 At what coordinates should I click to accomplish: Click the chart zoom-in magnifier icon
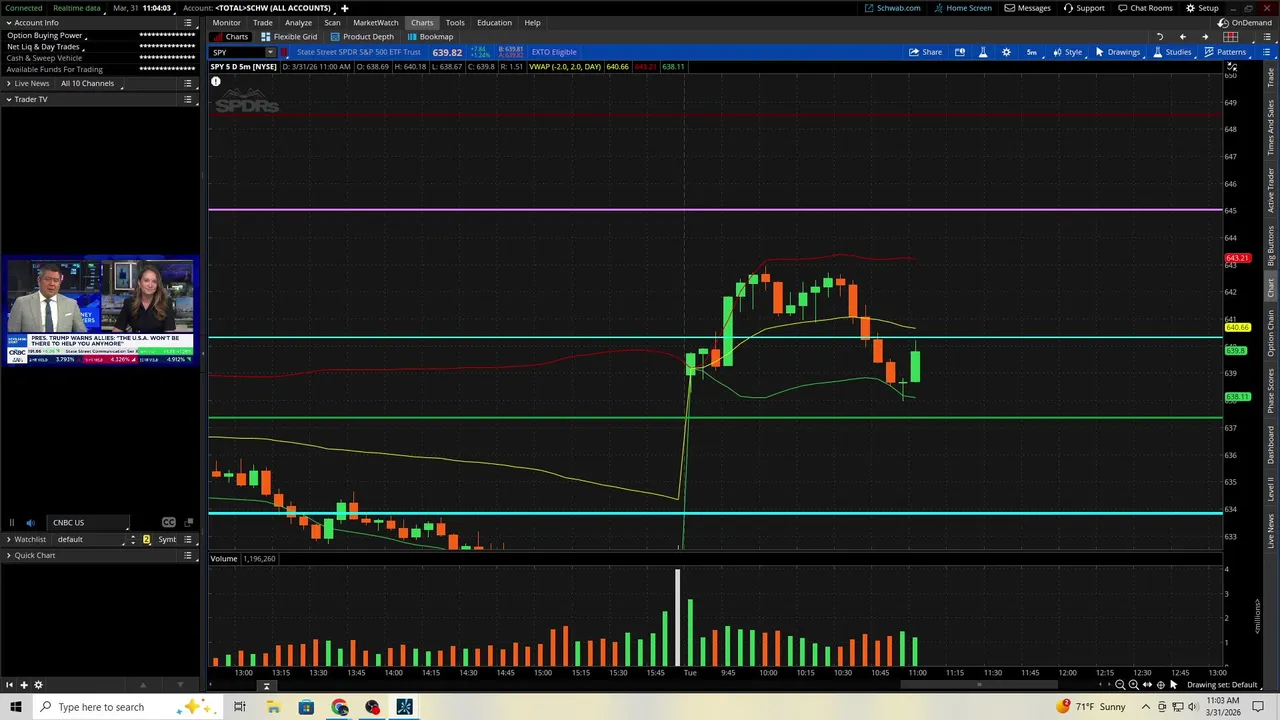(1133, 685)
